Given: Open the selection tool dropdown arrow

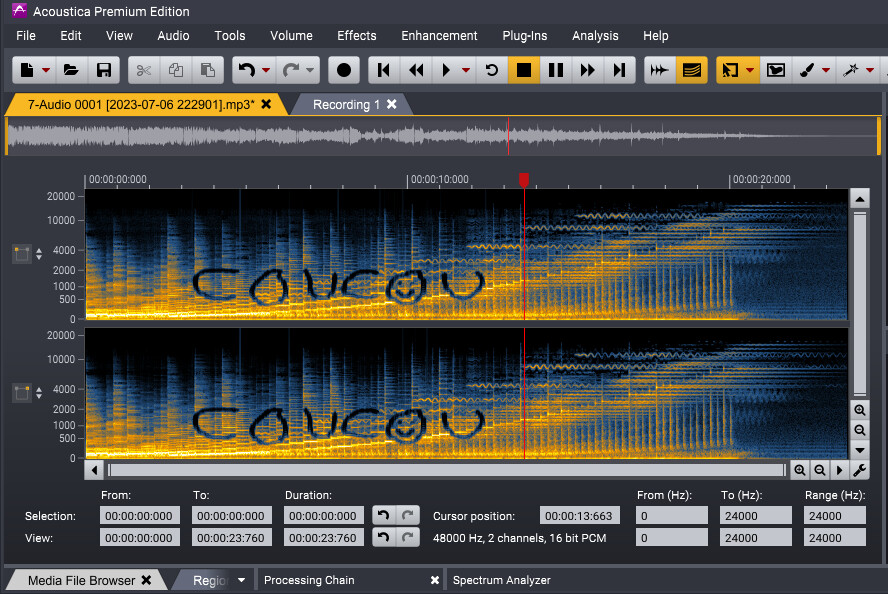Looking at the screenshot, I should tap(750, 70).
